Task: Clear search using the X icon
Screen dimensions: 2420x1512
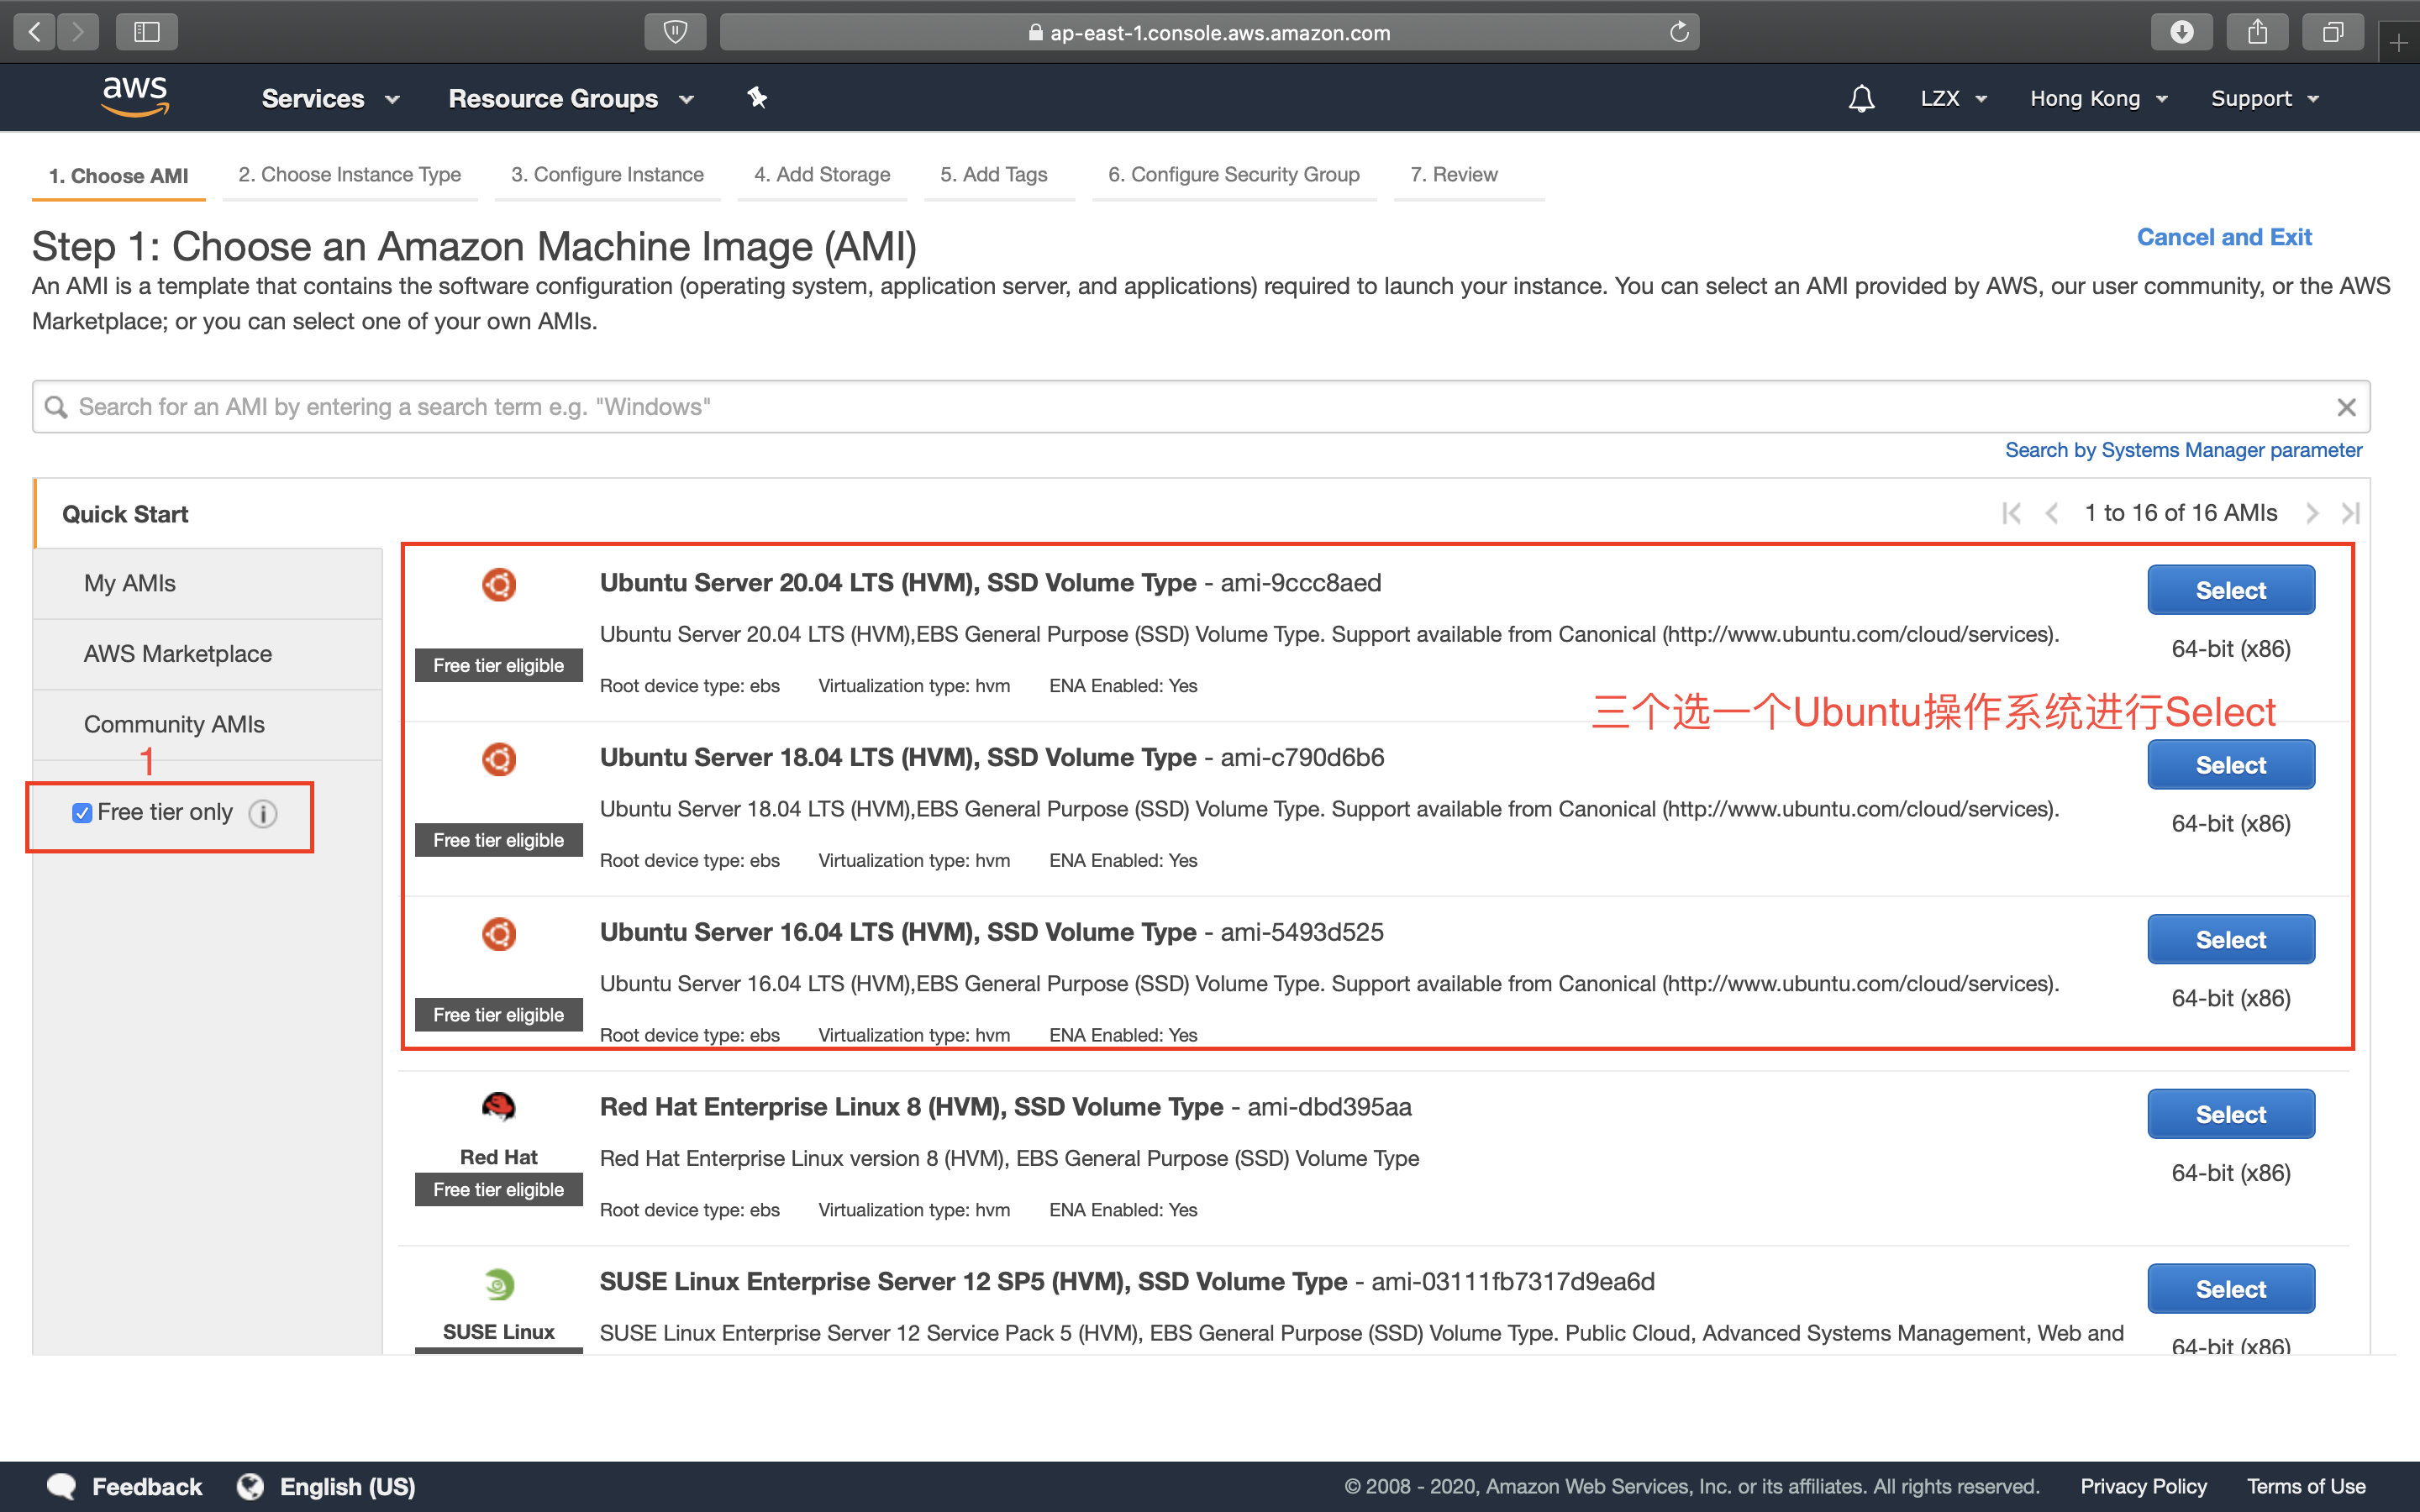Action: 2346,407
